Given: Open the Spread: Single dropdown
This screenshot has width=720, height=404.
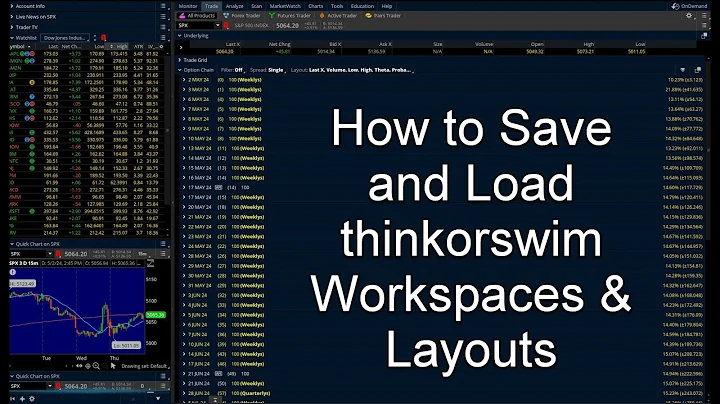Looking at the screenshot, I should pyautogui.click(x=268, y=70).
